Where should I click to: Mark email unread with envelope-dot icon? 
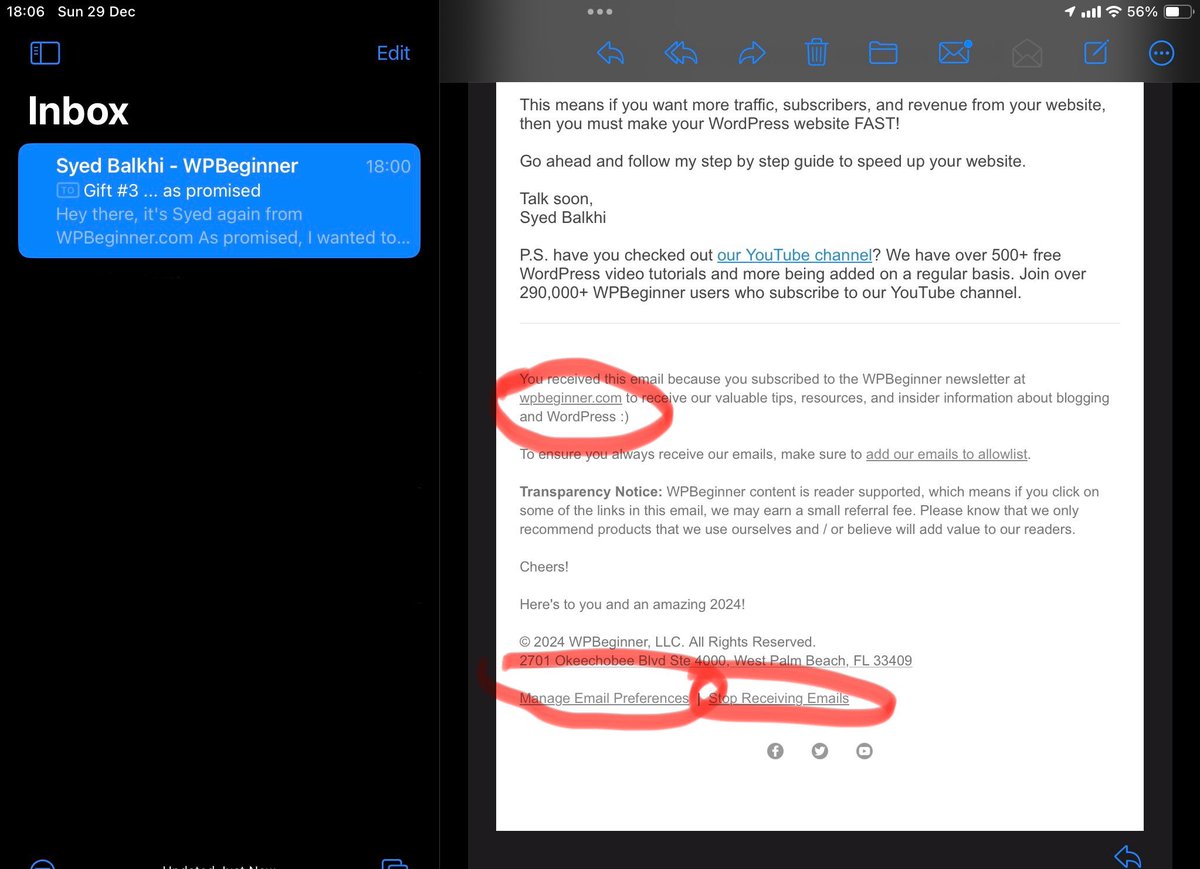coord(955,52)
